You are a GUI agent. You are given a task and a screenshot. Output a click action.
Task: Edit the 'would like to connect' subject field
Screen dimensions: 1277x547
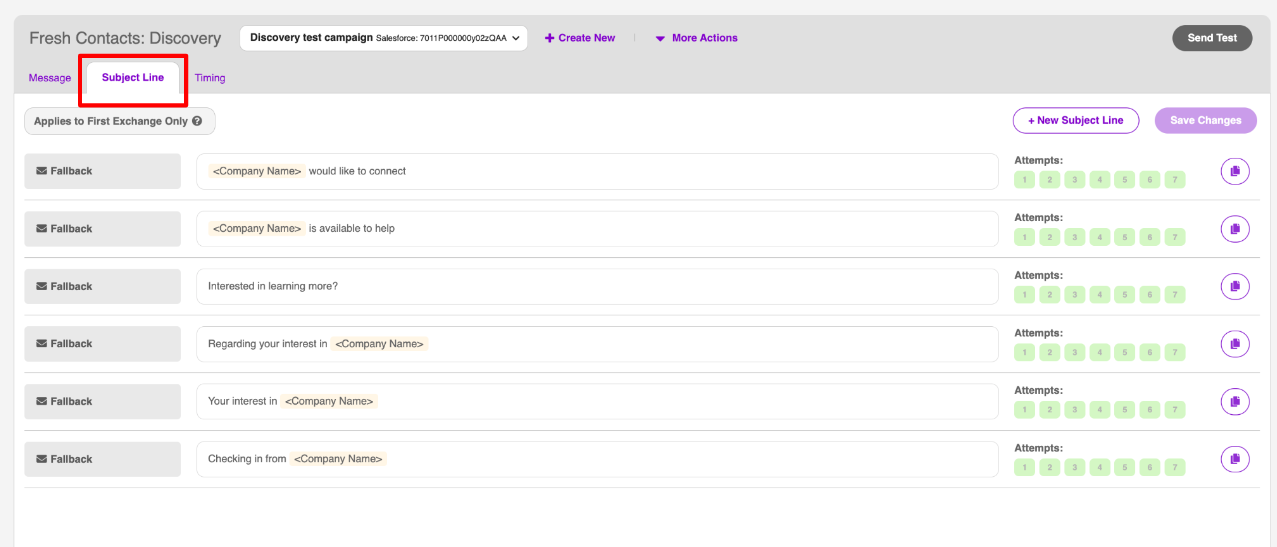point(597,171)
